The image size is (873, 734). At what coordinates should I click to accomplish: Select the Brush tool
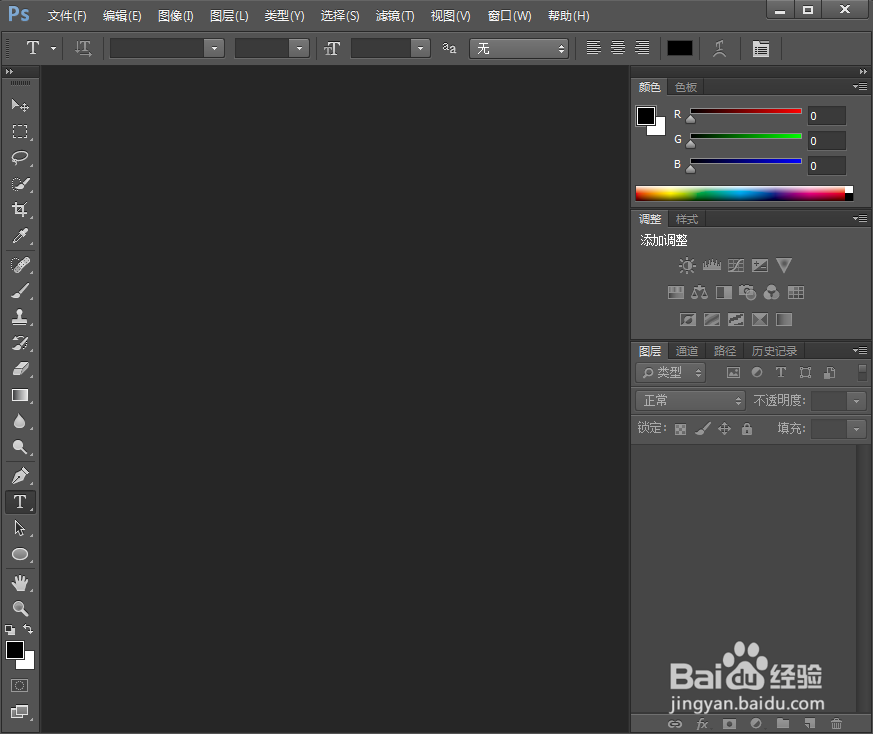[20, 291]
